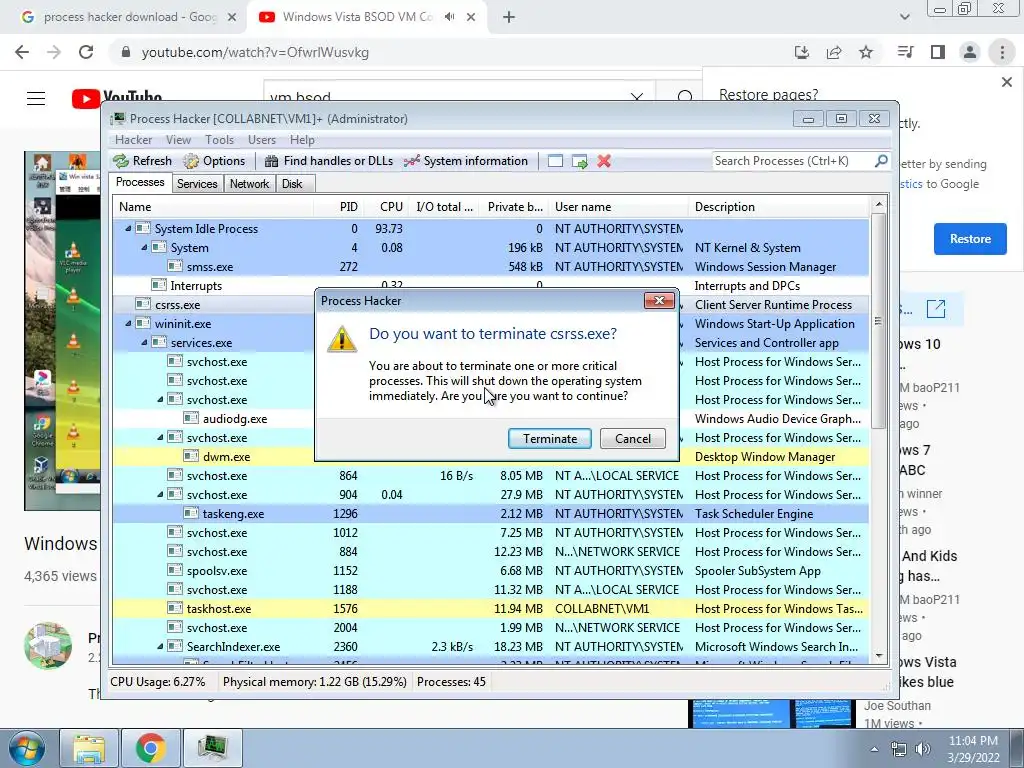Mute the YouTube tab audio icon
The image size is (1024, 768).
tap(449, 17)
